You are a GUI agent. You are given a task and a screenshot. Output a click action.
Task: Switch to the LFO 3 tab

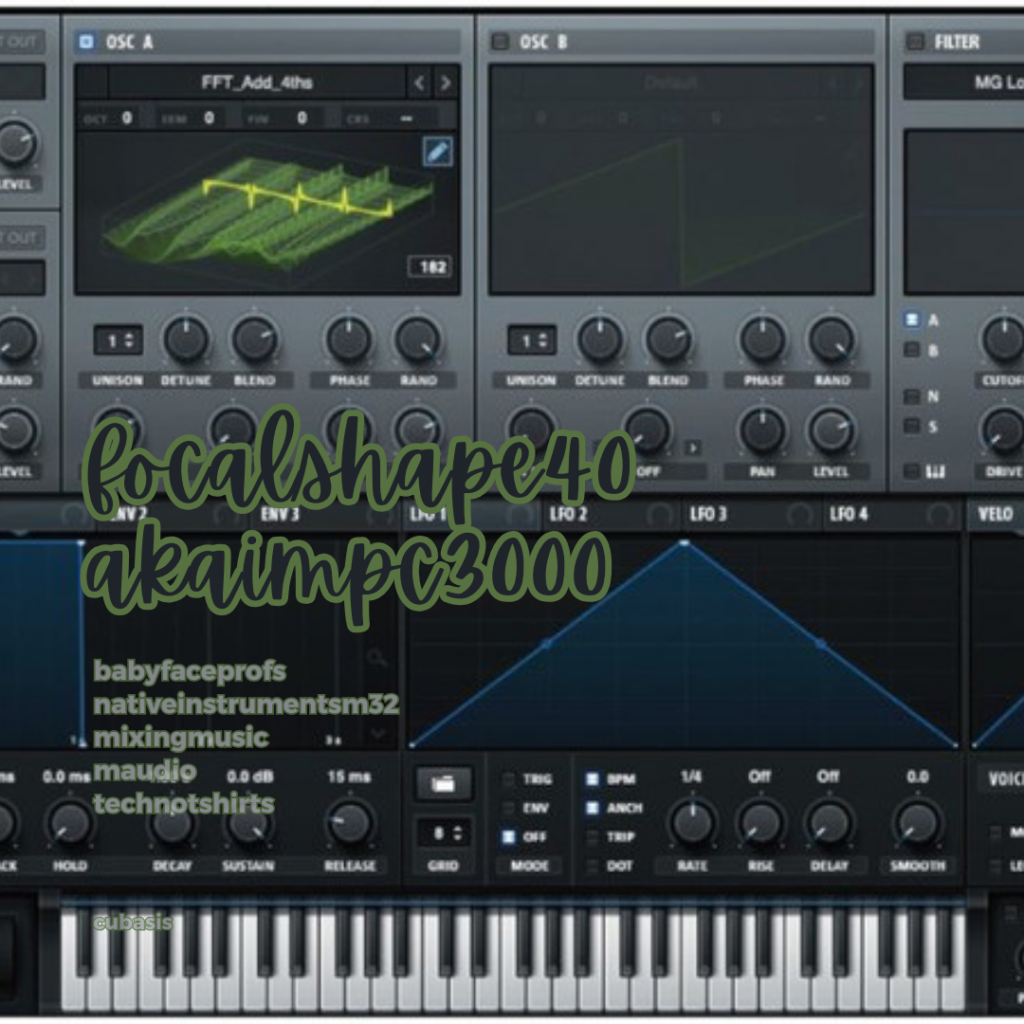tap(708, 515)
